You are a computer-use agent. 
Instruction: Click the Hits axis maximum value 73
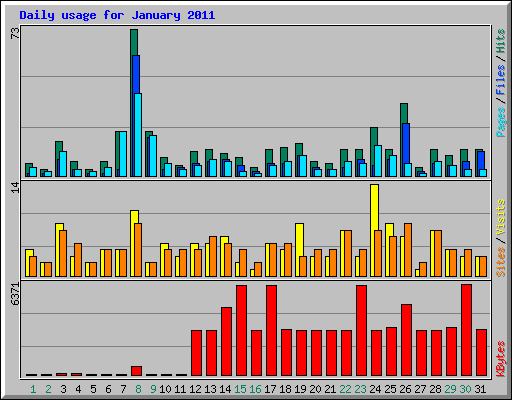[15, 33]
